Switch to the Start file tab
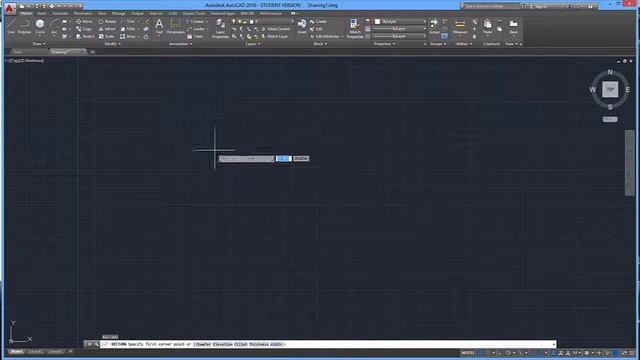 (18, 52)
